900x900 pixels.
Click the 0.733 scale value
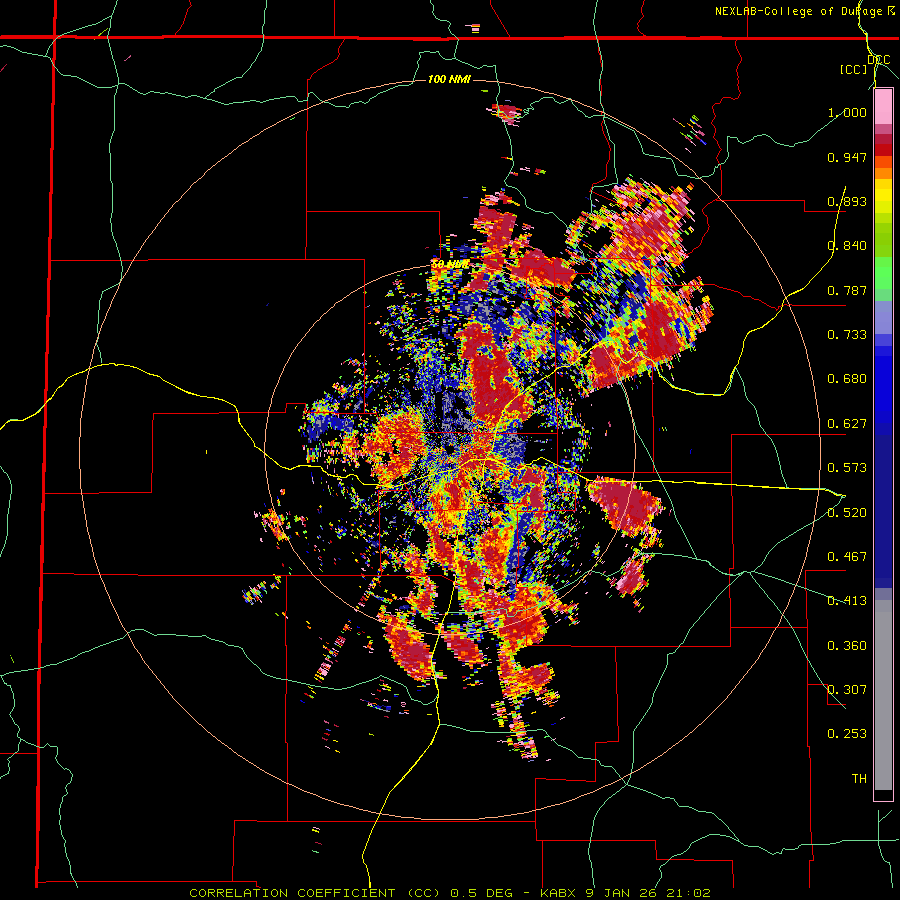tap(847, 335)
